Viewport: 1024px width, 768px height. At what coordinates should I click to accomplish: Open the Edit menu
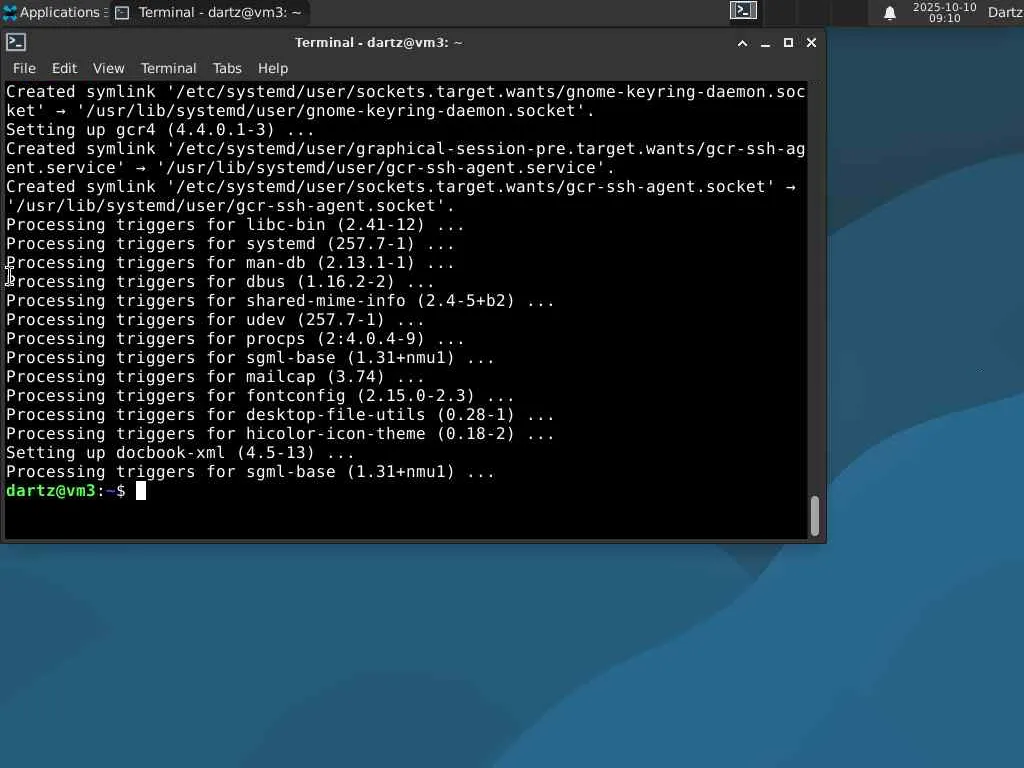click(x=64, y=69)
